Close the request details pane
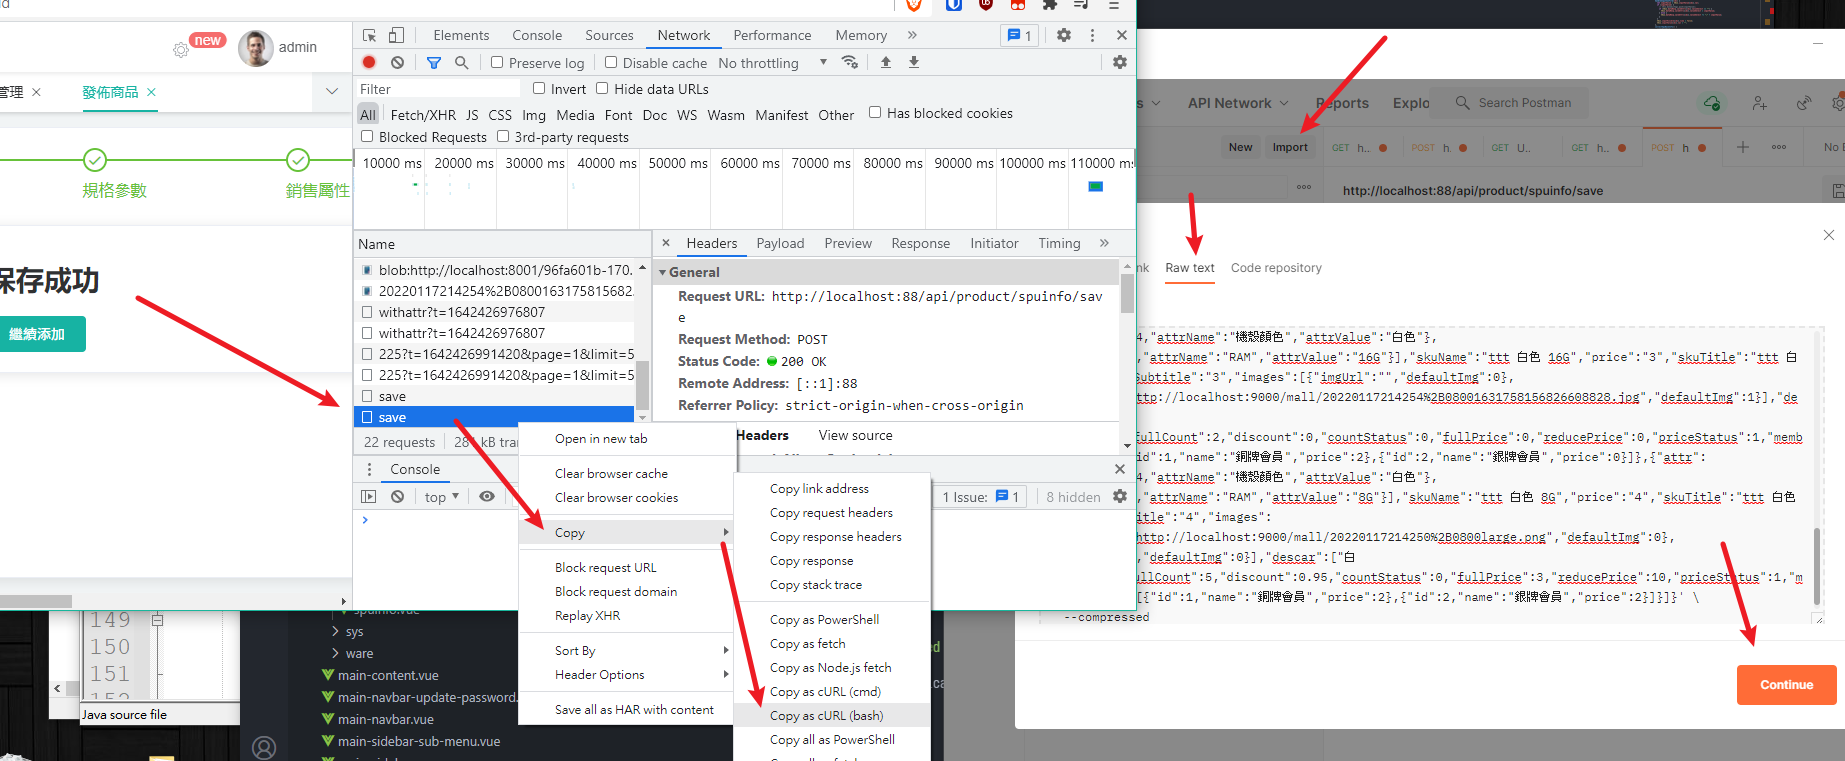 [666, 243]
